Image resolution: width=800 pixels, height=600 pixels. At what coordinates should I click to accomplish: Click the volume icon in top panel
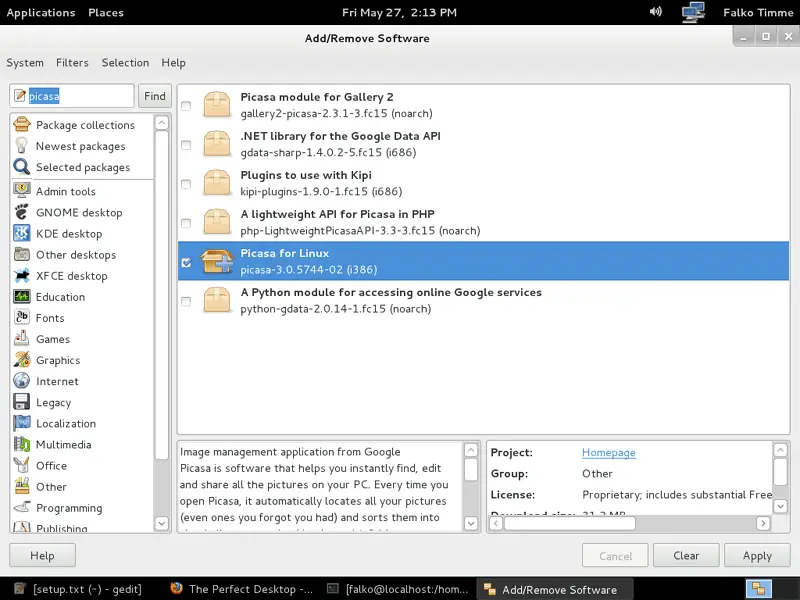[656, 11]
